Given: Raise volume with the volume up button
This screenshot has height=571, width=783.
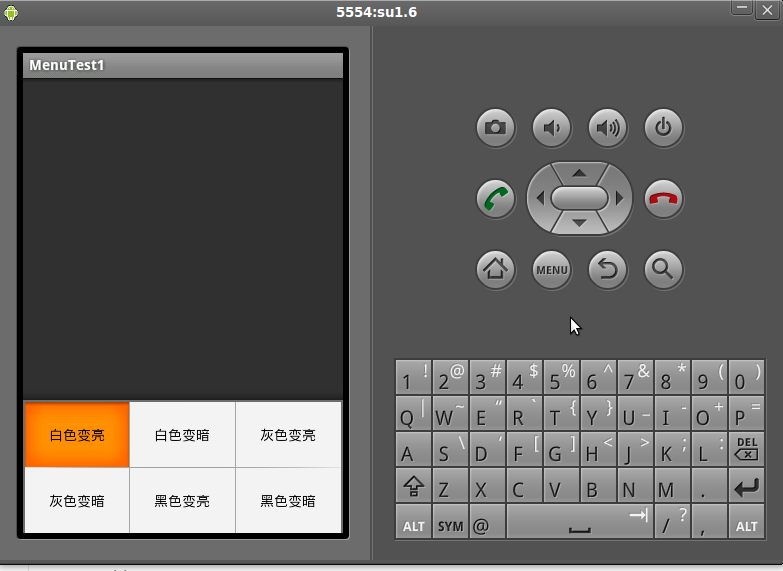Looking at the screenshot, I should click(607, 128).
